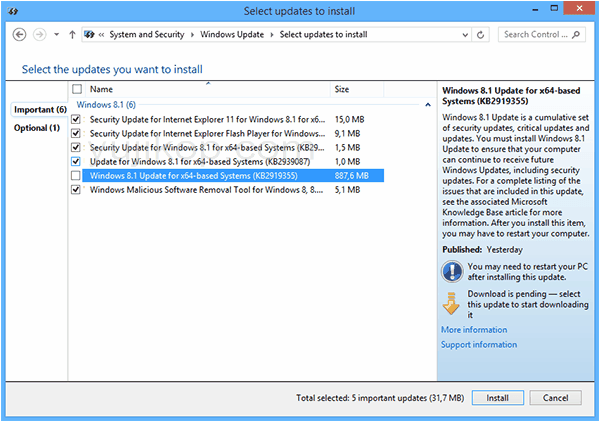Toggle the select-all checkbox by Name
The width and height of the screenshot is (600, 422).
77,89
